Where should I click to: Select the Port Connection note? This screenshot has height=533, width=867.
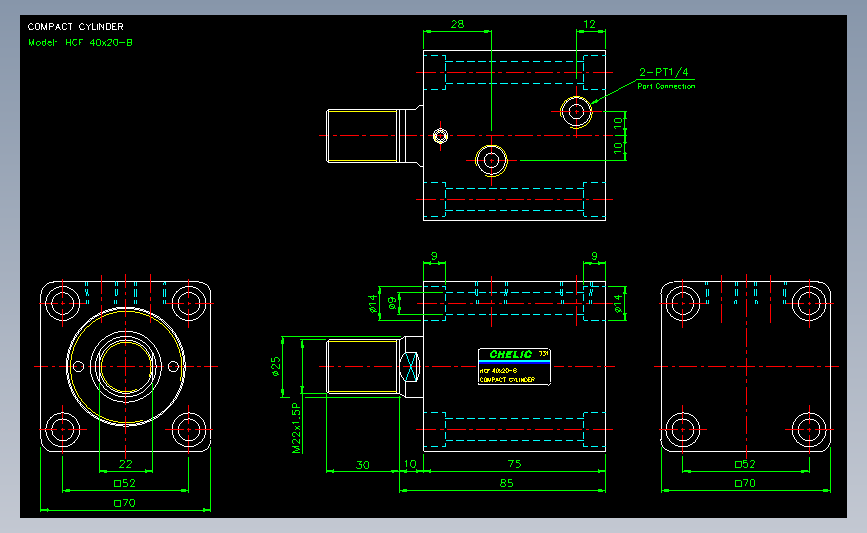pos(666,86)
